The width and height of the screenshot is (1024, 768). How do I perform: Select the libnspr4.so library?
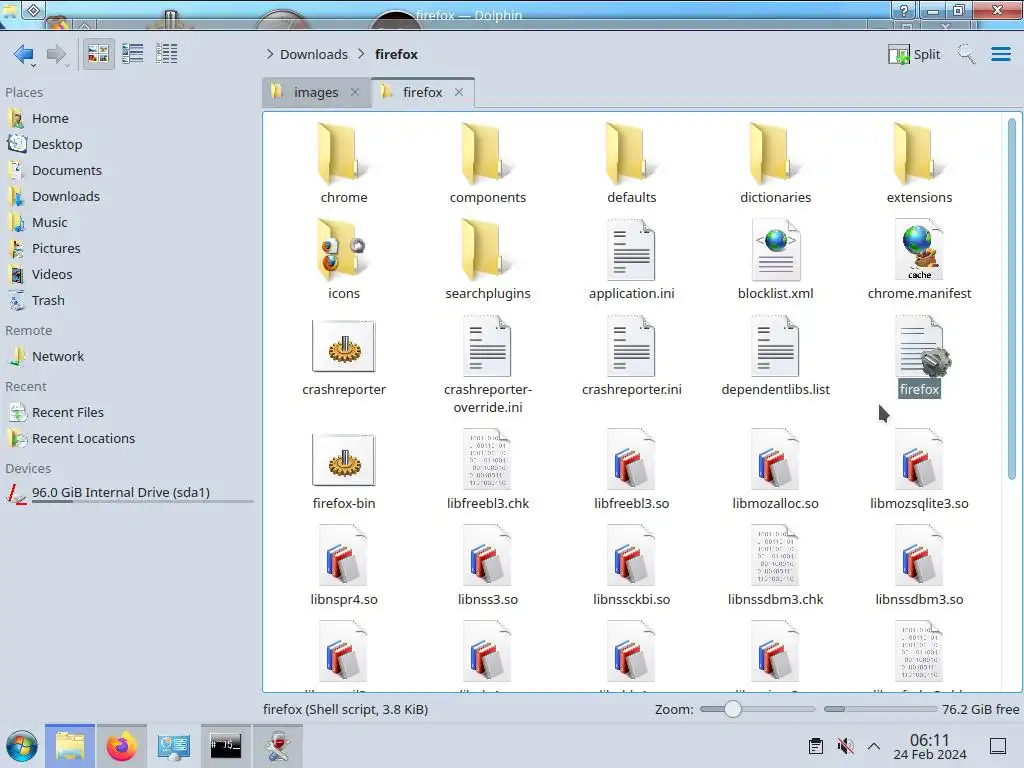[344, 566]
